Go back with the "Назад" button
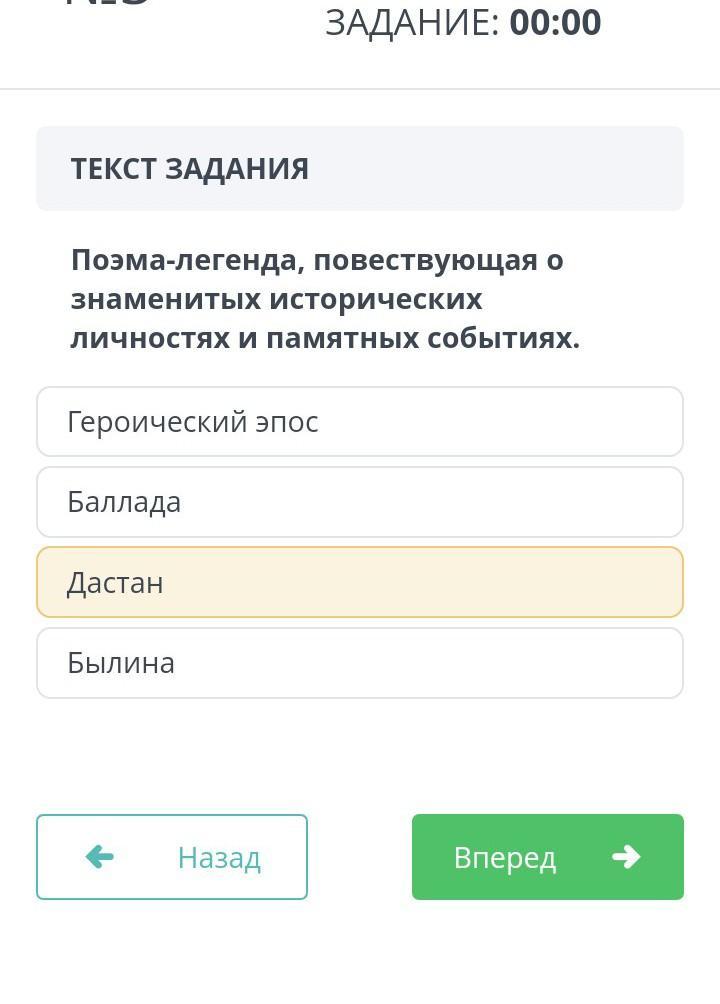 pos(172,857)
